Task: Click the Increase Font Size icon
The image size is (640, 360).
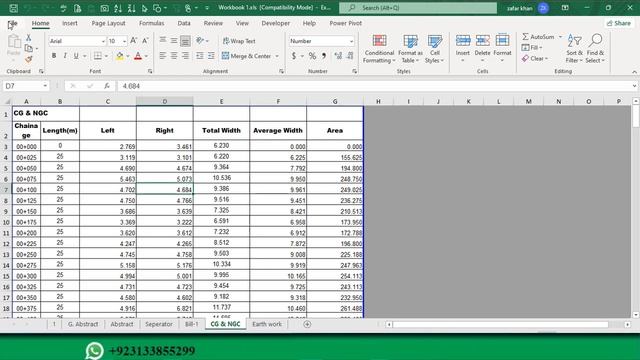Action: (133, 40)
